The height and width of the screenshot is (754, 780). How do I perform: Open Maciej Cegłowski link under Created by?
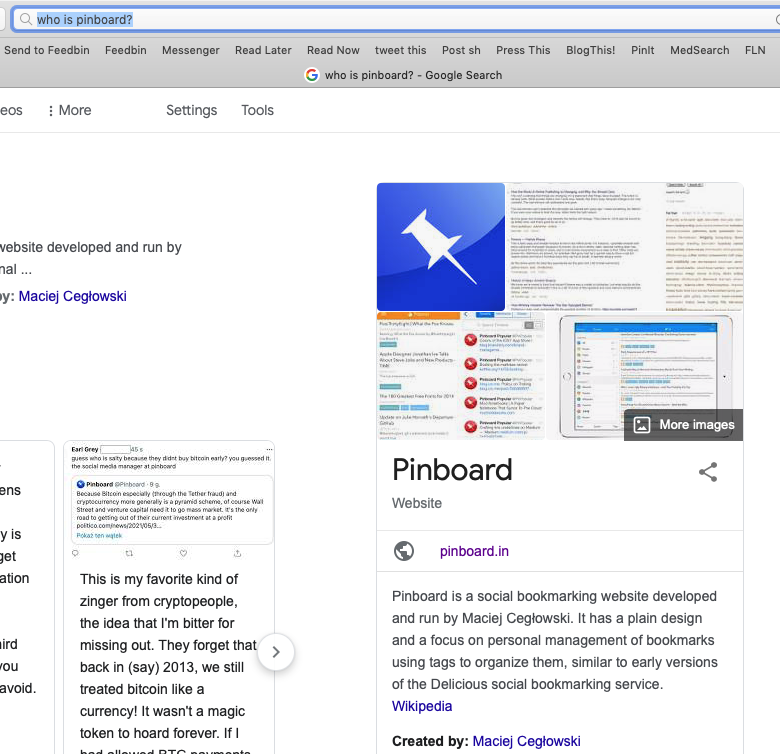click(x=526, y=741)
